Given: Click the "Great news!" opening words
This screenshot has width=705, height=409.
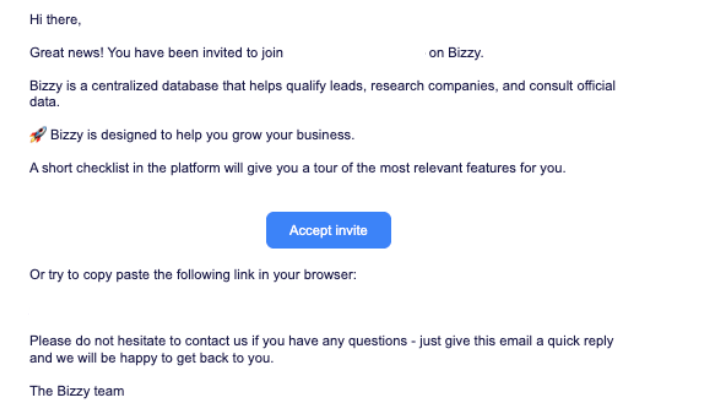Looking at the screenshot, I should coord(67,53).
